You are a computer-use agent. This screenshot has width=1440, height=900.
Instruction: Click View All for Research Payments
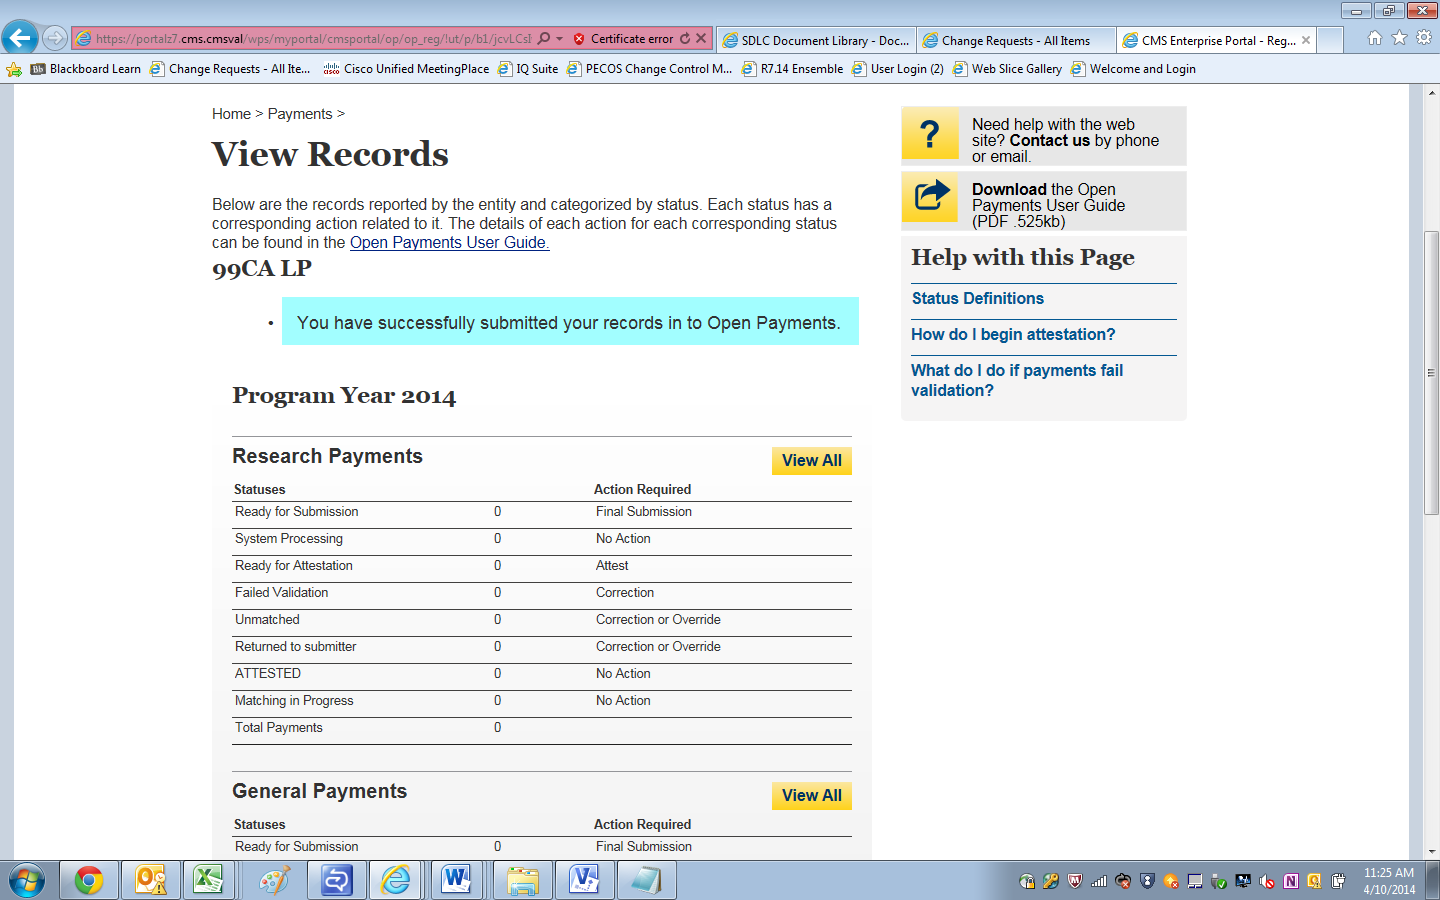tap(811, 461)
